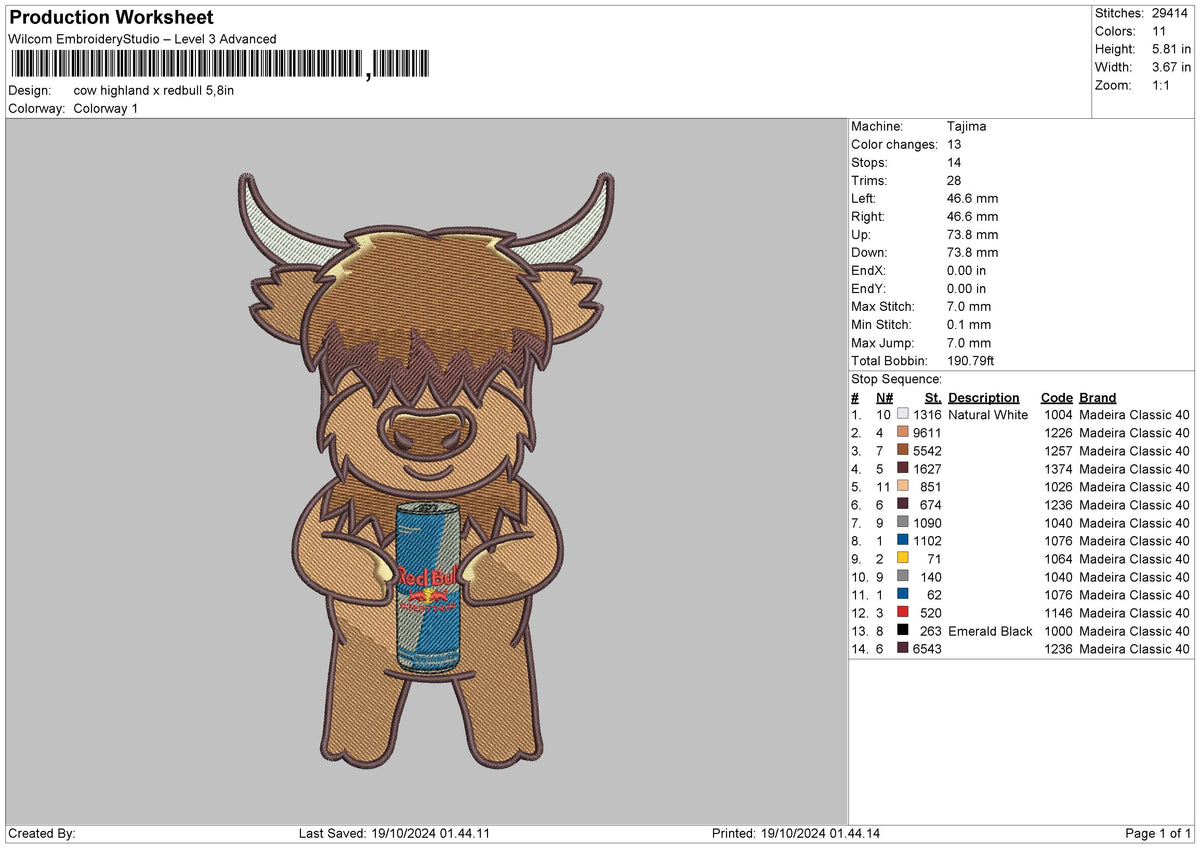1200x848 pixels.
Task: Click the 'Down:' label
Action: (x=869, y=253)
